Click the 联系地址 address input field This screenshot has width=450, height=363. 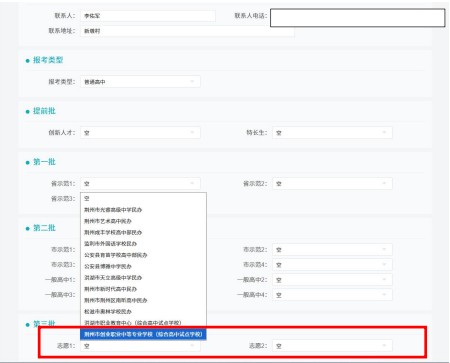187,31
